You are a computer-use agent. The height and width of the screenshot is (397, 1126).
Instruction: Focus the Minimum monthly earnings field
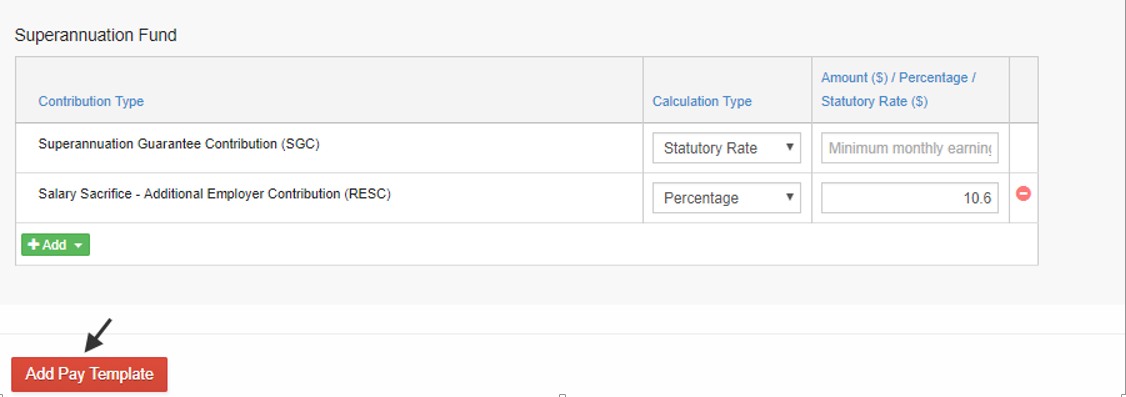[x=910, y=149]
